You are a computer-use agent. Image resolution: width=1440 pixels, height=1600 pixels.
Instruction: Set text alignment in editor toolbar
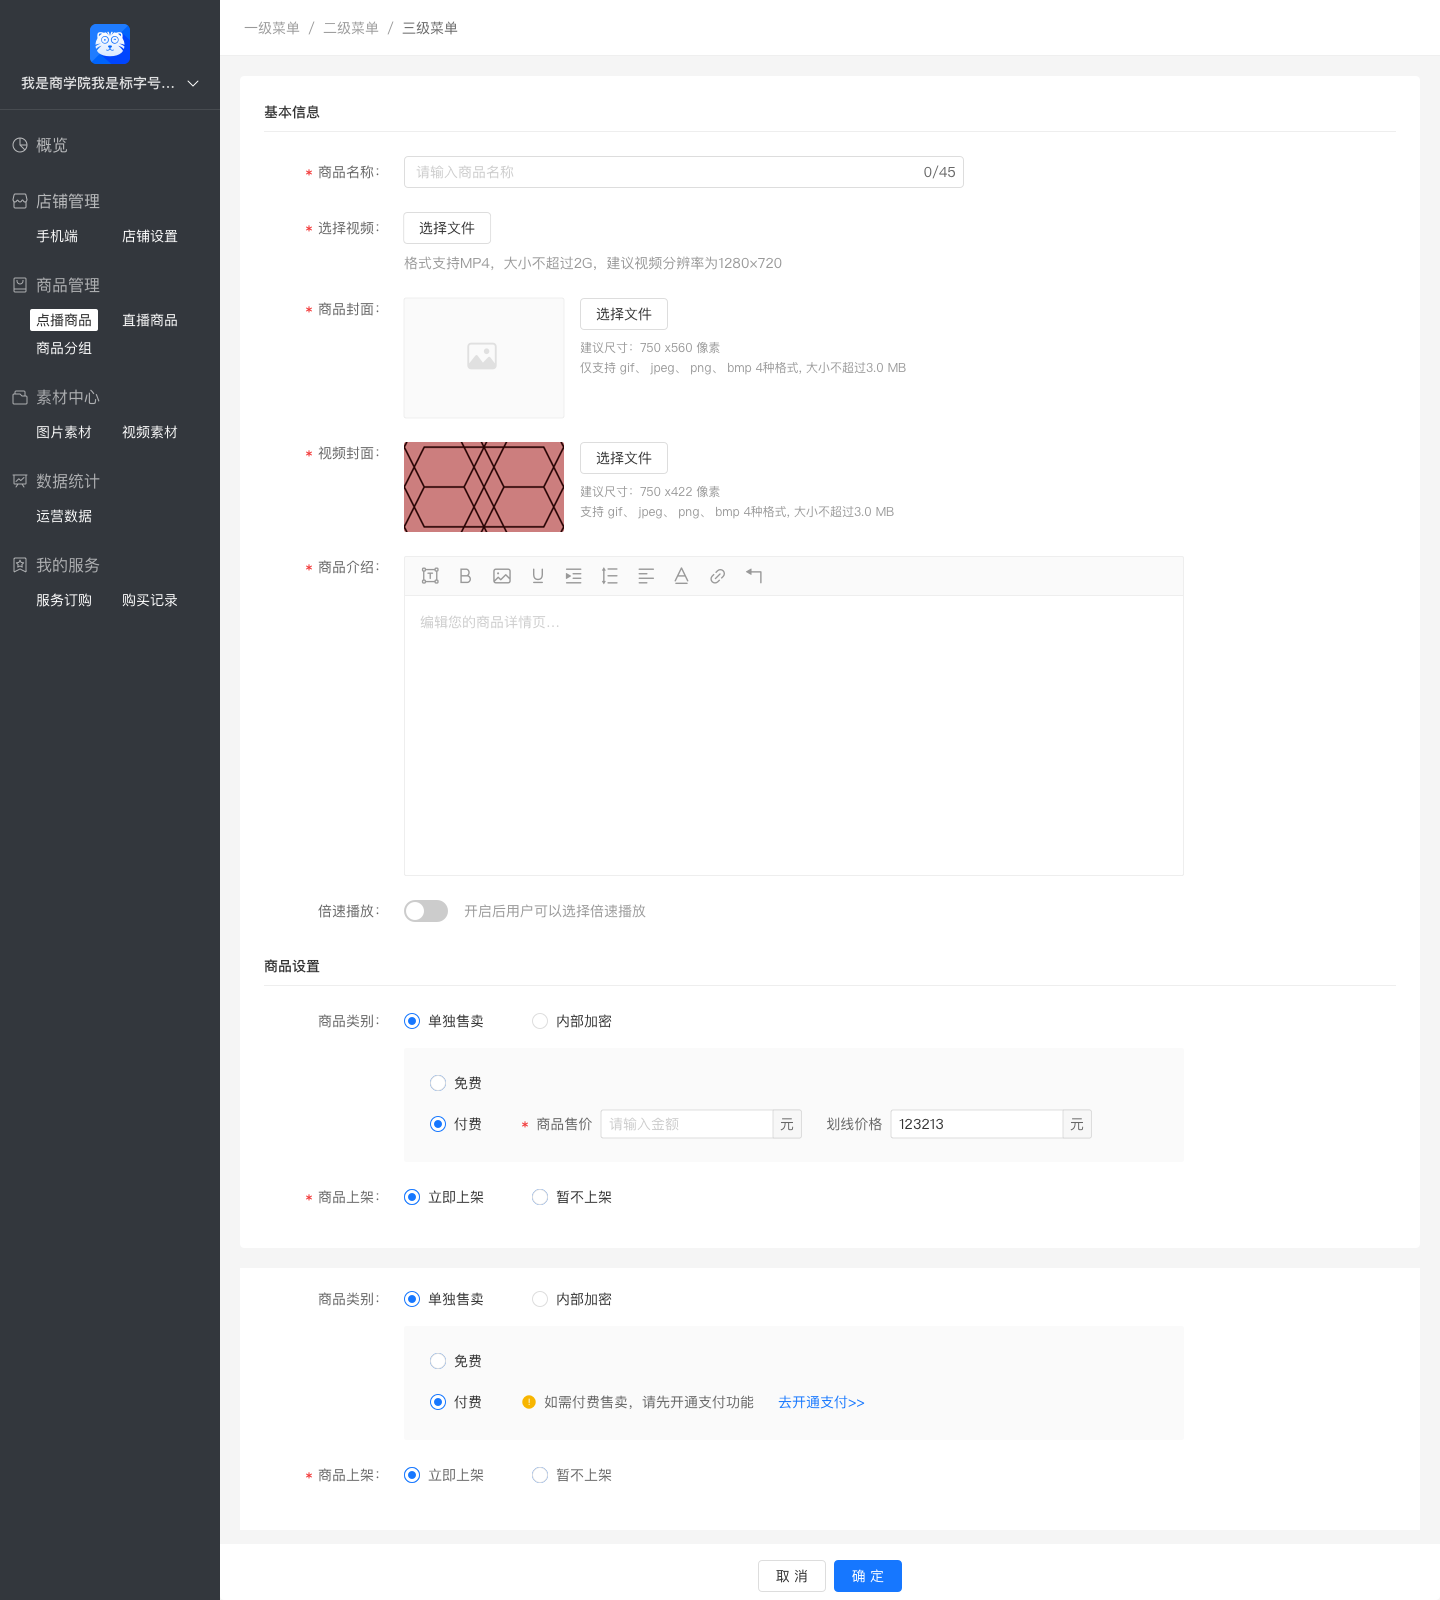[646, 576]
